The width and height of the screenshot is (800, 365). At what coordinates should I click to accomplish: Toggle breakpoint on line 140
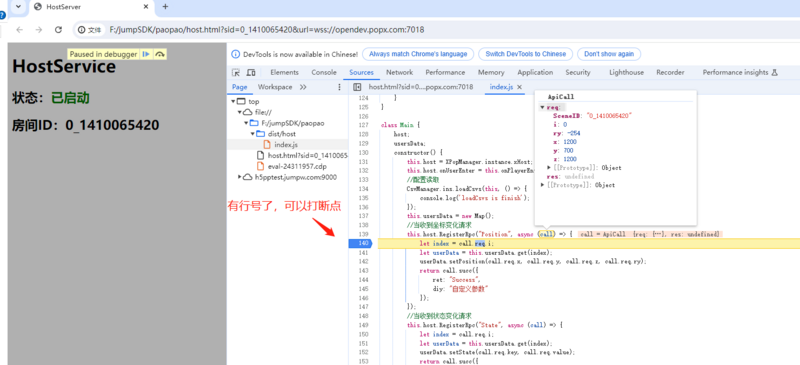(362, 244)
